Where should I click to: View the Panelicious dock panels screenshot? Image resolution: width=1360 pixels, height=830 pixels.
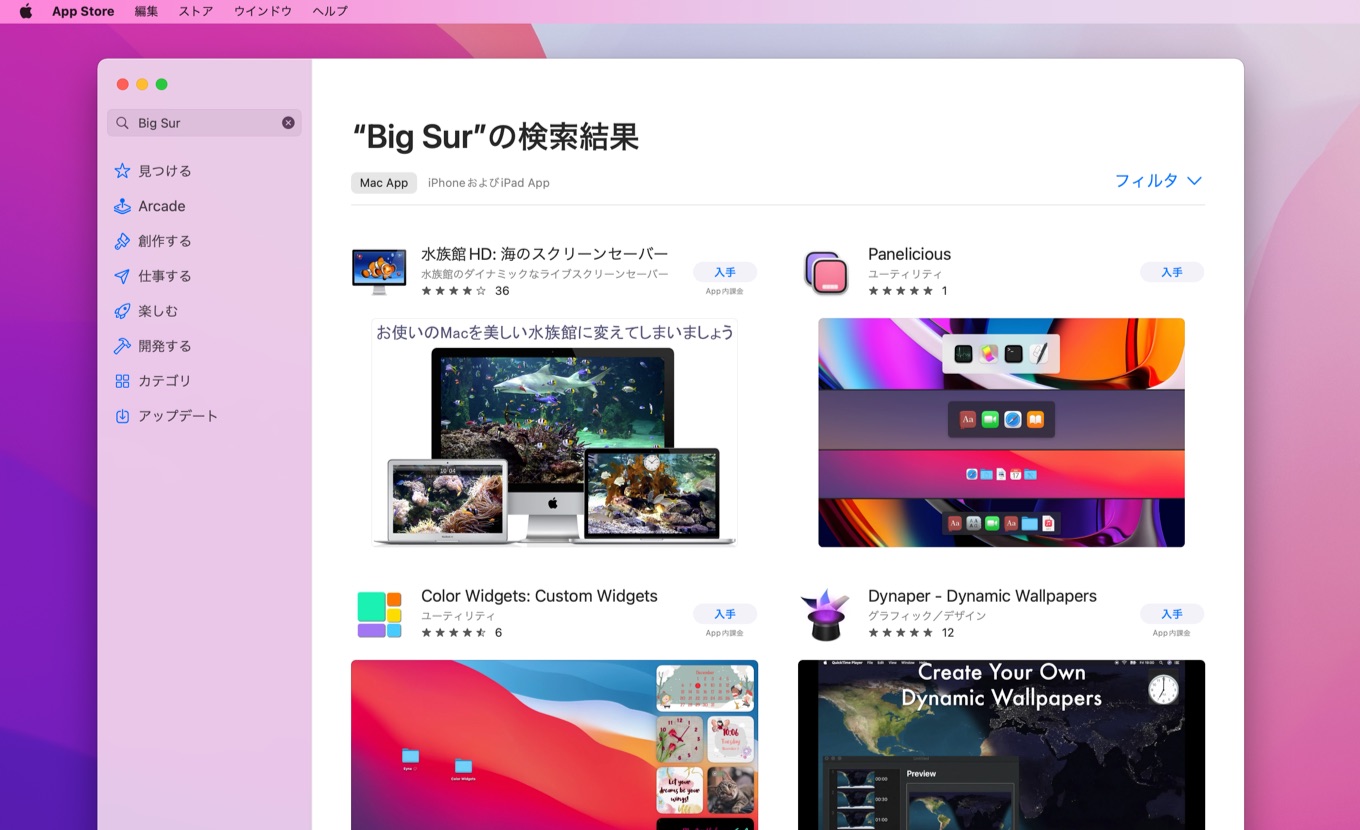point(1001,432)
